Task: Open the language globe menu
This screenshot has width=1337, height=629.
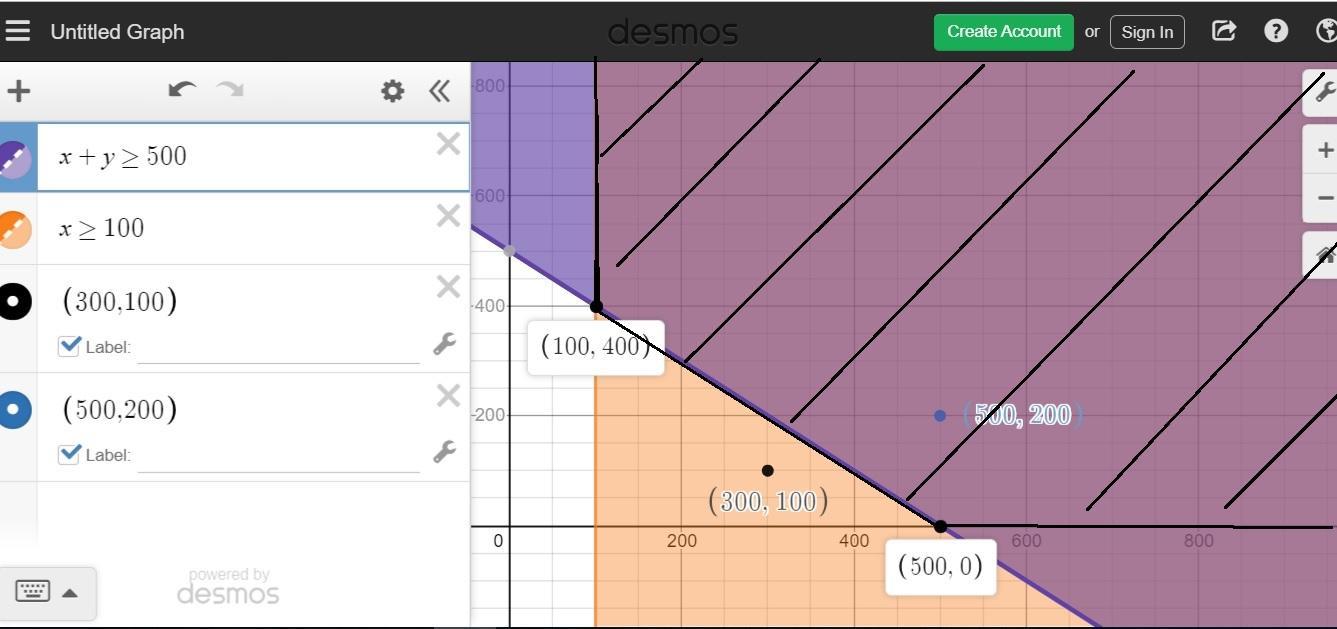Action: click(x=1327, y=31)
